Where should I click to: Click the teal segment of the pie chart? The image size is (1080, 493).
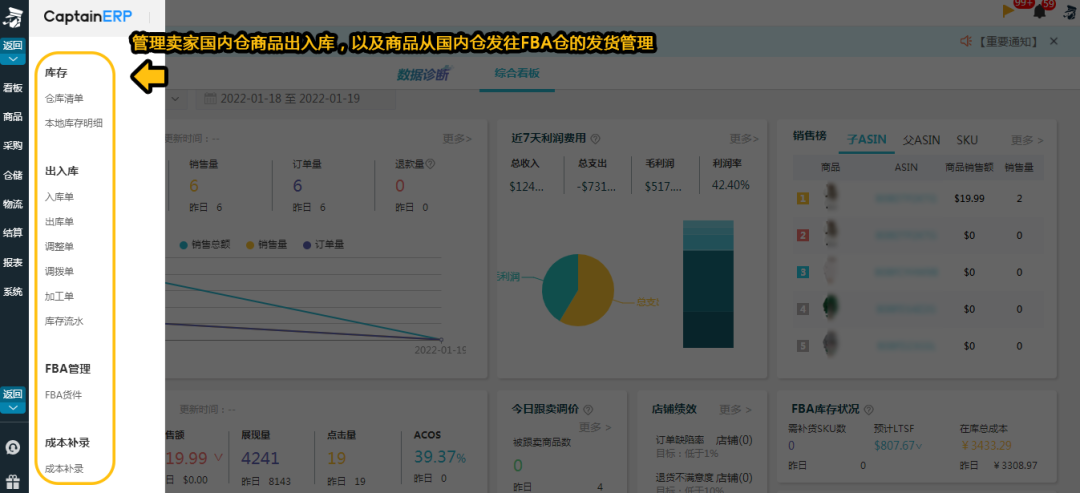[557, 286]
